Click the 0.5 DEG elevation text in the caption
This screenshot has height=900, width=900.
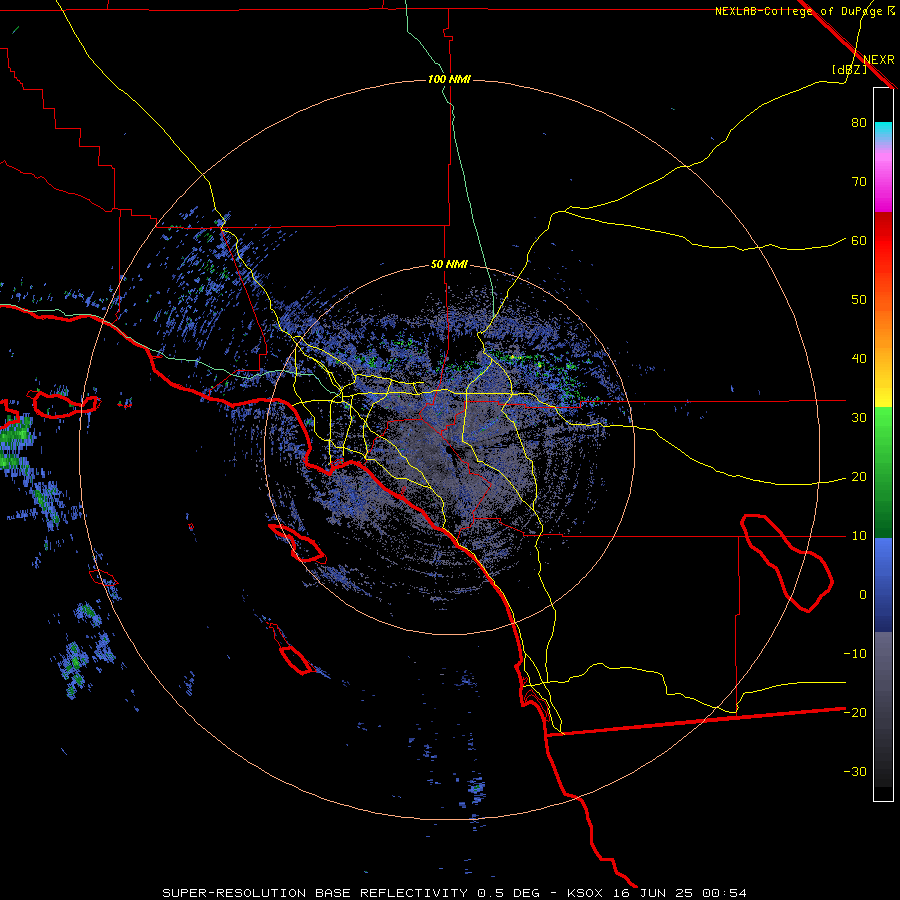(x=509, y=893)
